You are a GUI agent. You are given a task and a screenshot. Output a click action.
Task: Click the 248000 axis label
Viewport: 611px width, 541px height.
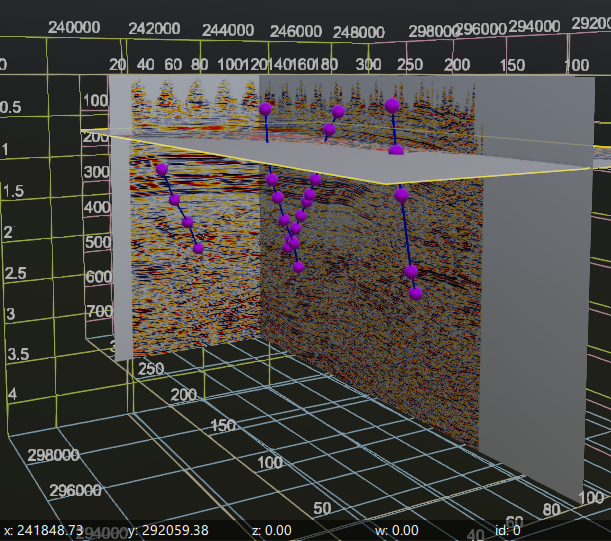pos(358,32)
